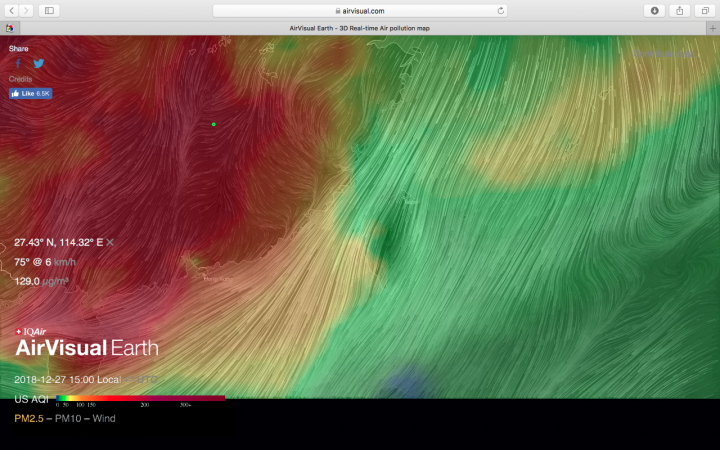Open the Safari downloads button

point(654,11)
